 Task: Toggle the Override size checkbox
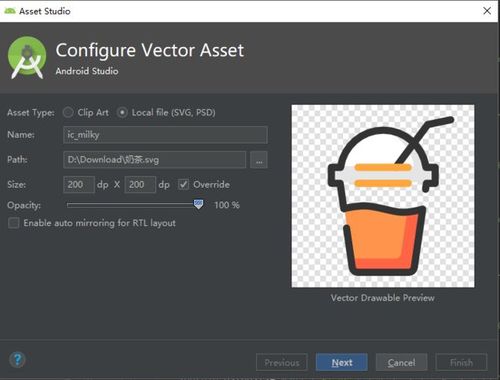(x=183, y=184)
